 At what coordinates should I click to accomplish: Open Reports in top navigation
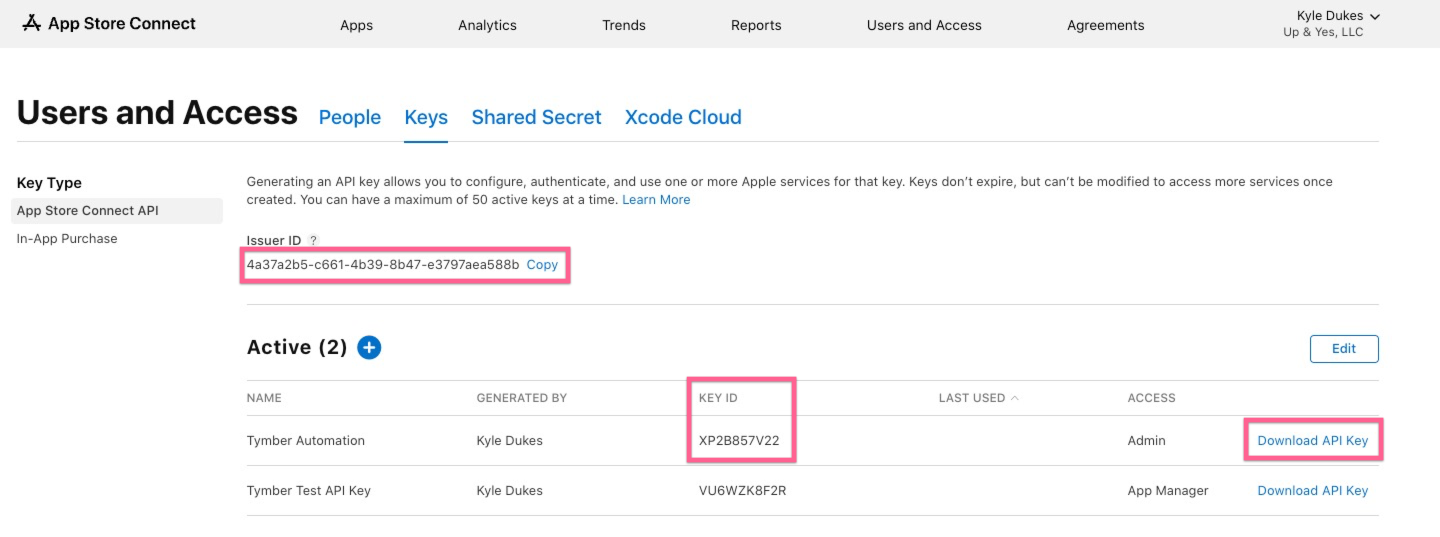point(756,25)
